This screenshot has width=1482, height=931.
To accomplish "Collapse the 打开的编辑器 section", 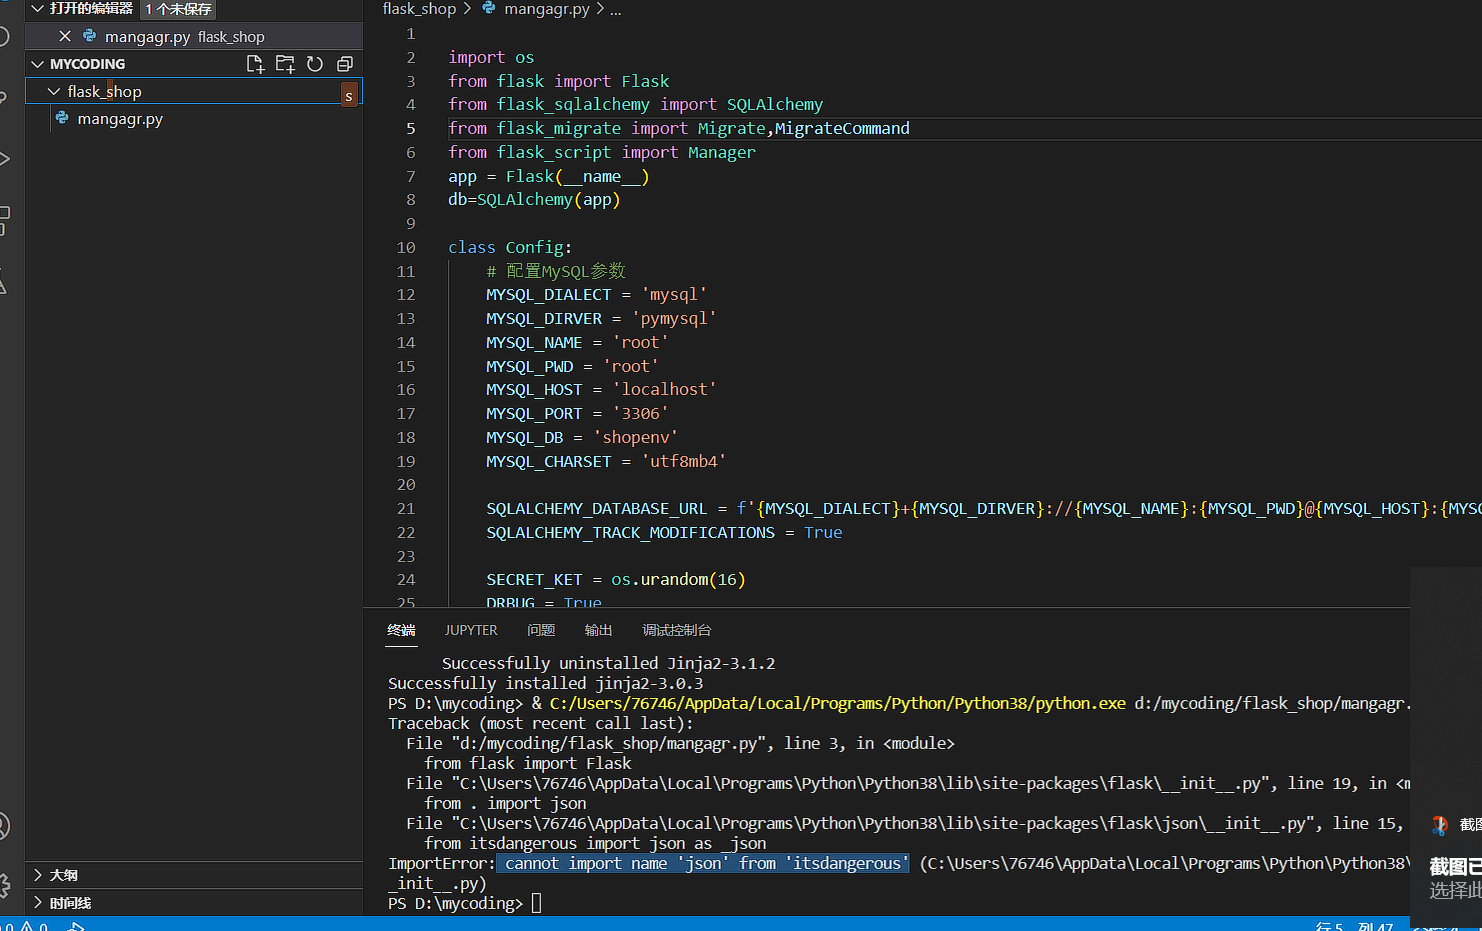I will tap(38, 8).
